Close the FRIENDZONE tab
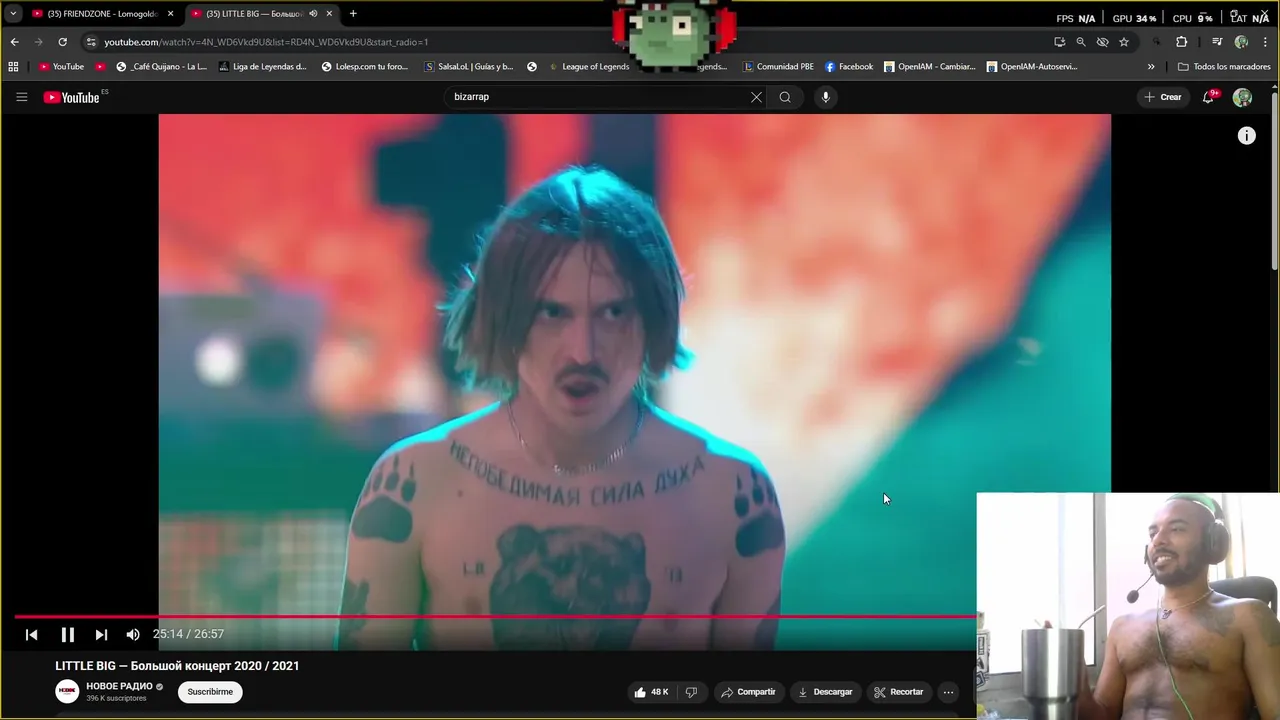 [170, 14]
